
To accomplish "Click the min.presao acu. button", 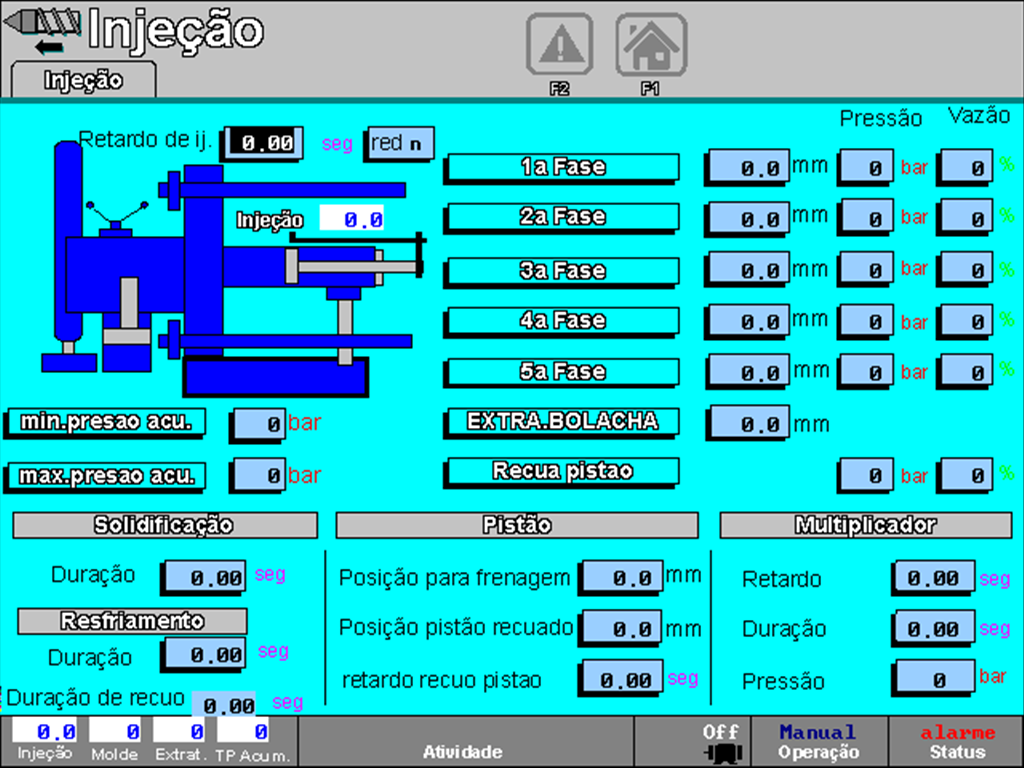I will (x=106, y=422).
